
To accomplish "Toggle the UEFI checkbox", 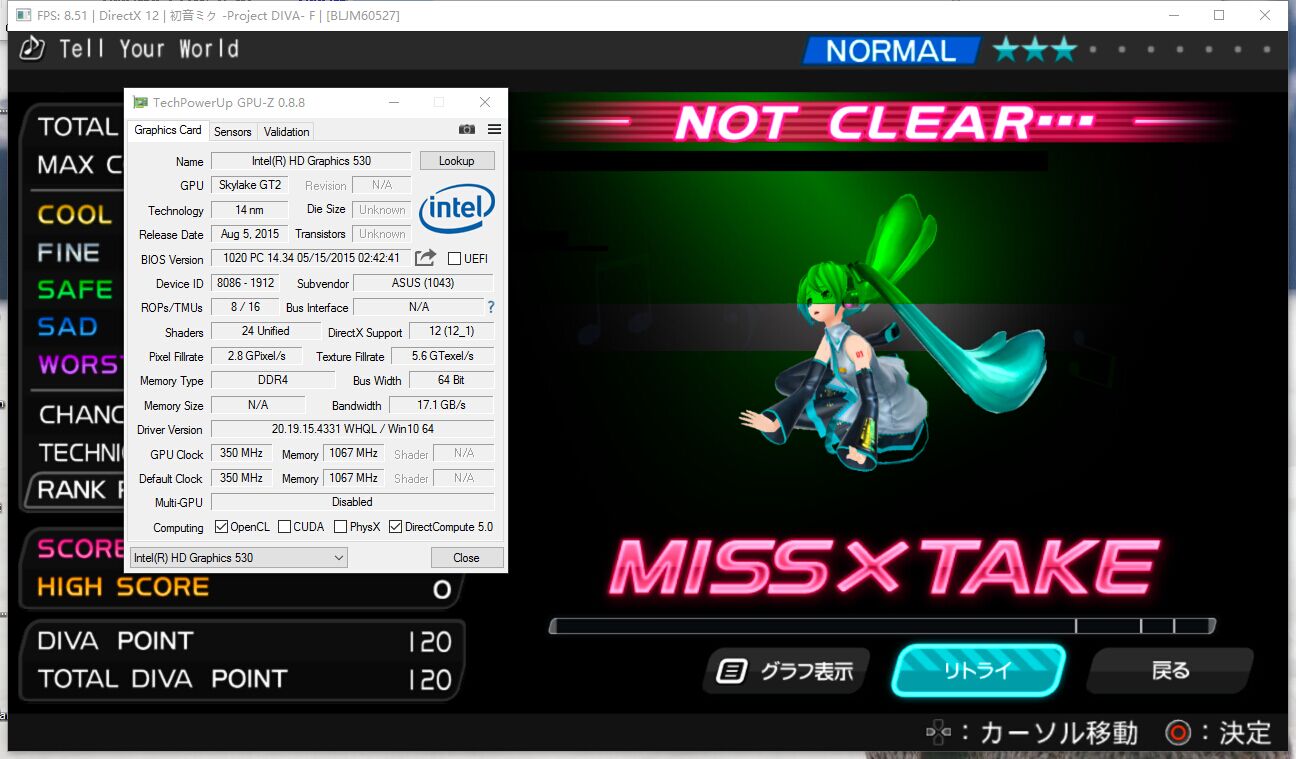I will [455, 258].
